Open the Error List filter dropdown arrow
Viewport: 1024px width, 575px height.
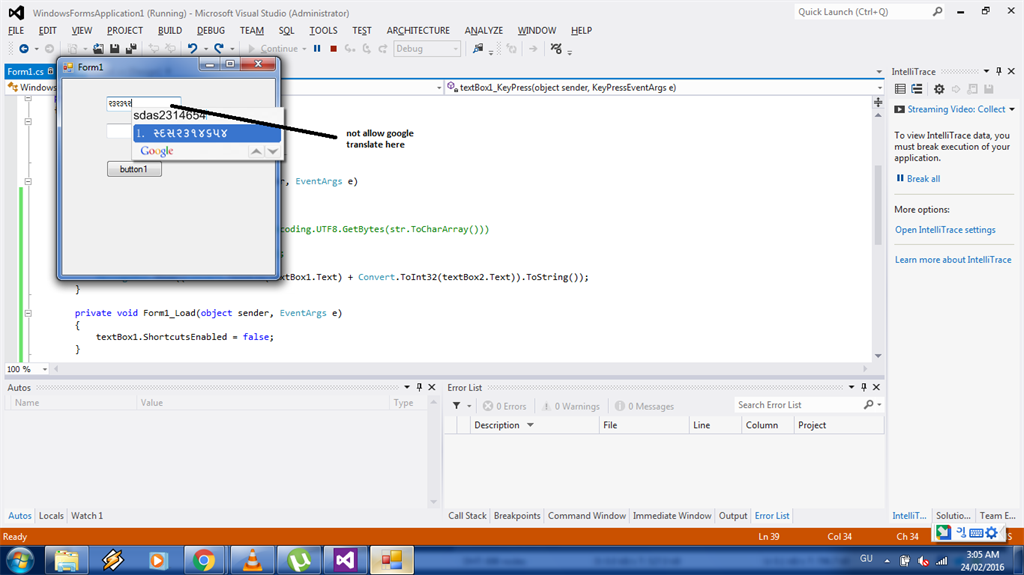coord(469,406)
